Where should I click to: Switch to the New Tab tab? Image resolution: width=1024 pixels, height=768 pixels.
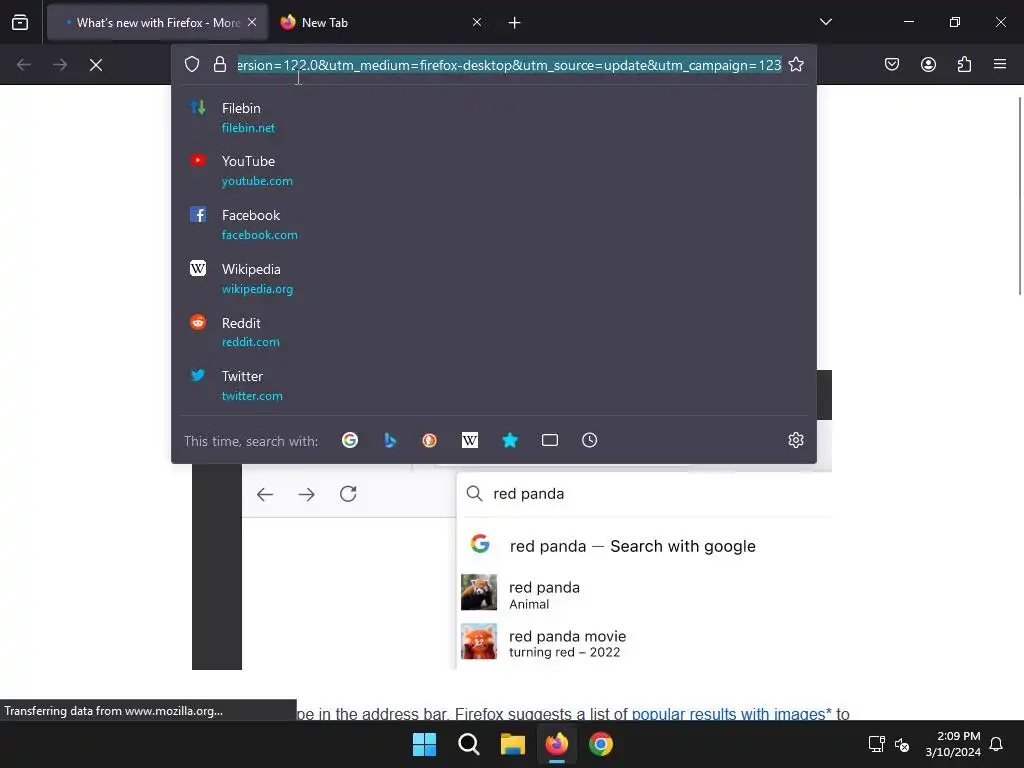(x=379, y=22)
